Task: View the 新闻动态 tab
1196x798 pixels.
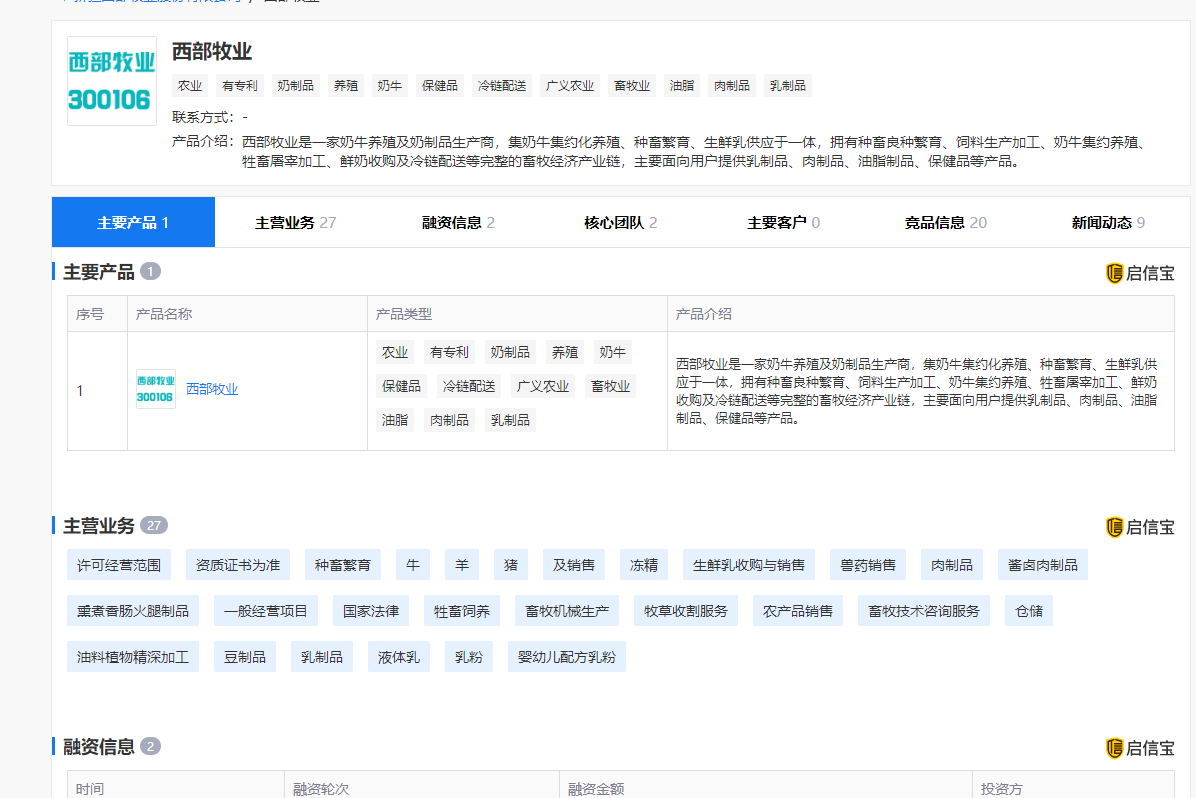Action: (1108, 223)
